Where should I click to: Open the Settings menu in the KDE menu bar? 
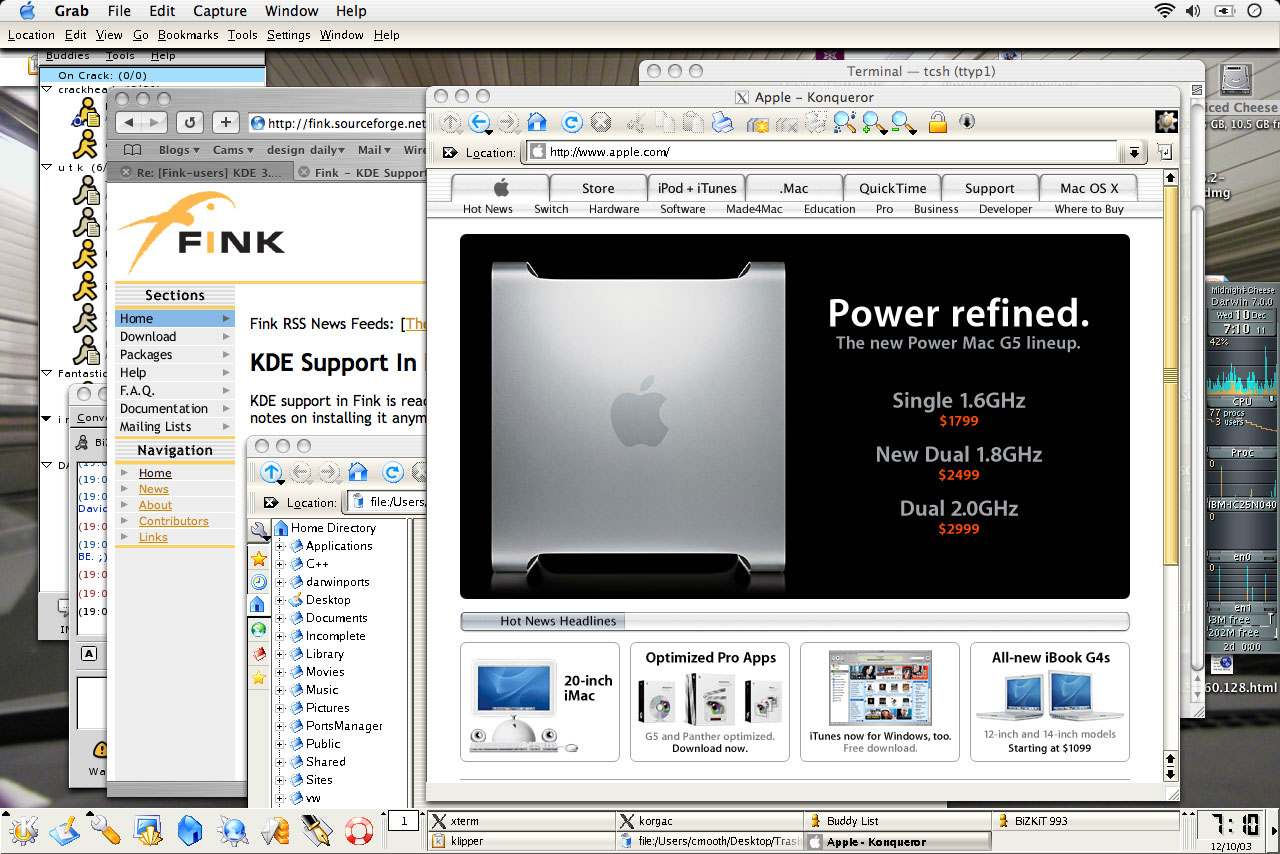pyautogui.click(x=289, y=34)
